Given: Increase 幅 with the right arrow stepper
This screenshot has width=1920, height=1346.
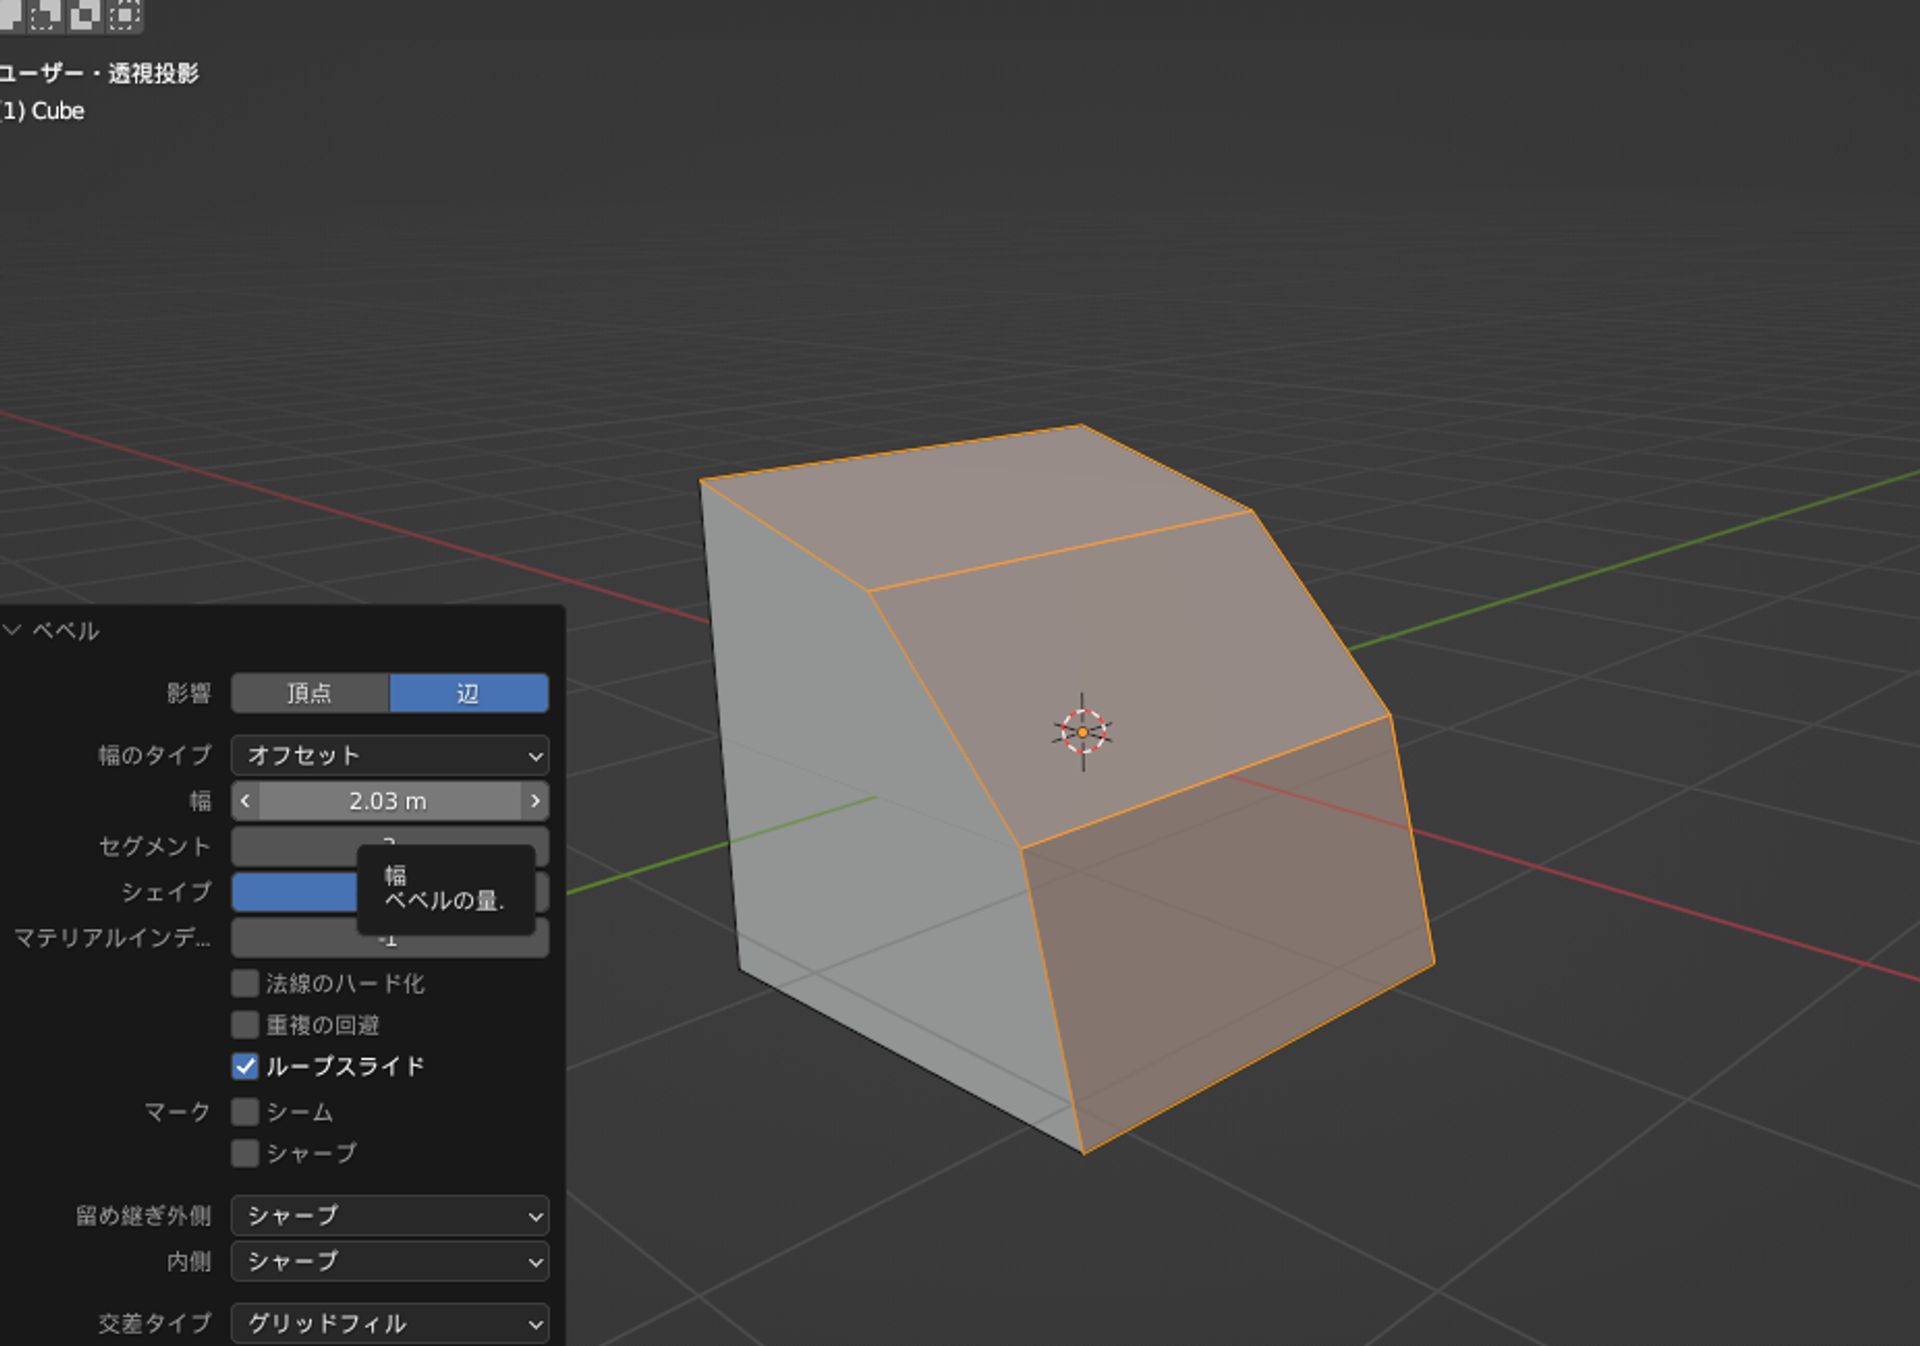Looking at the screenshot, I should 535,801.
